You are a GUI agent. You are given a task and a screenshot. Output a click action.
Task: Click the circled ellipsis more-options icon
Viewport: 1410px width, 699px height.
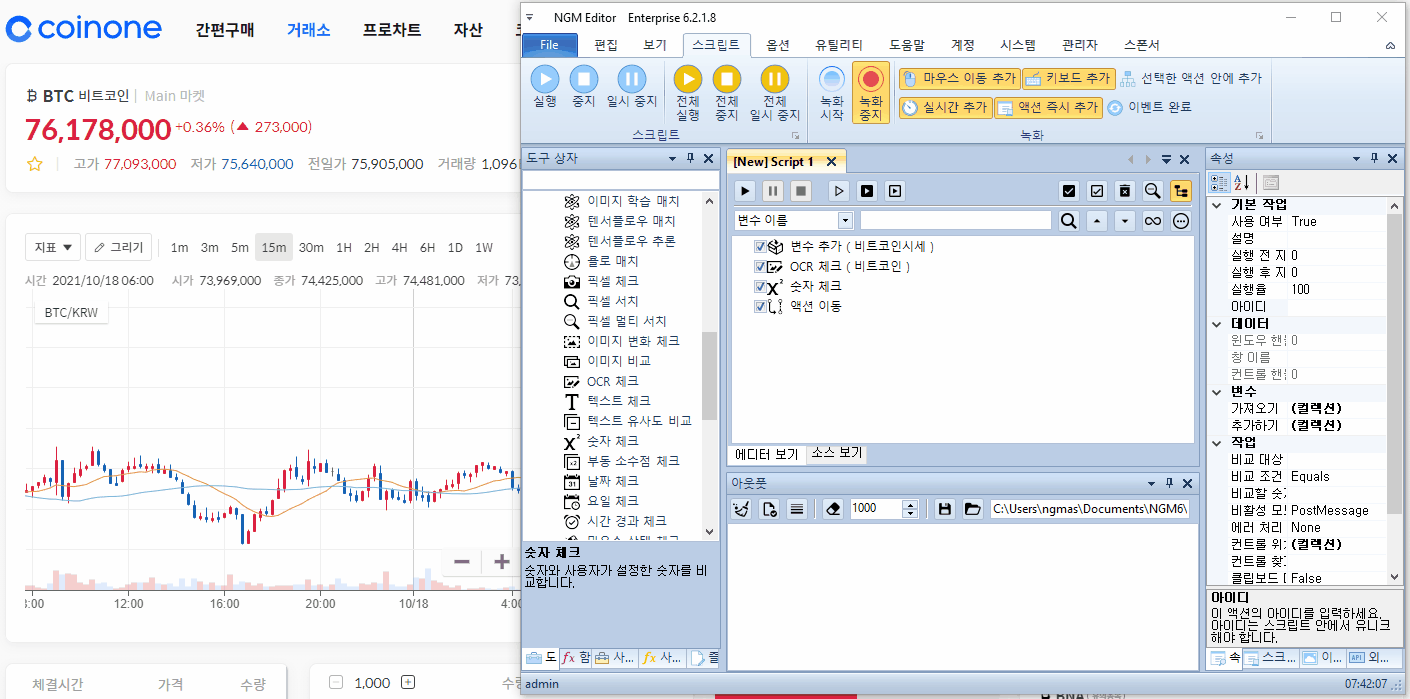1181,220
